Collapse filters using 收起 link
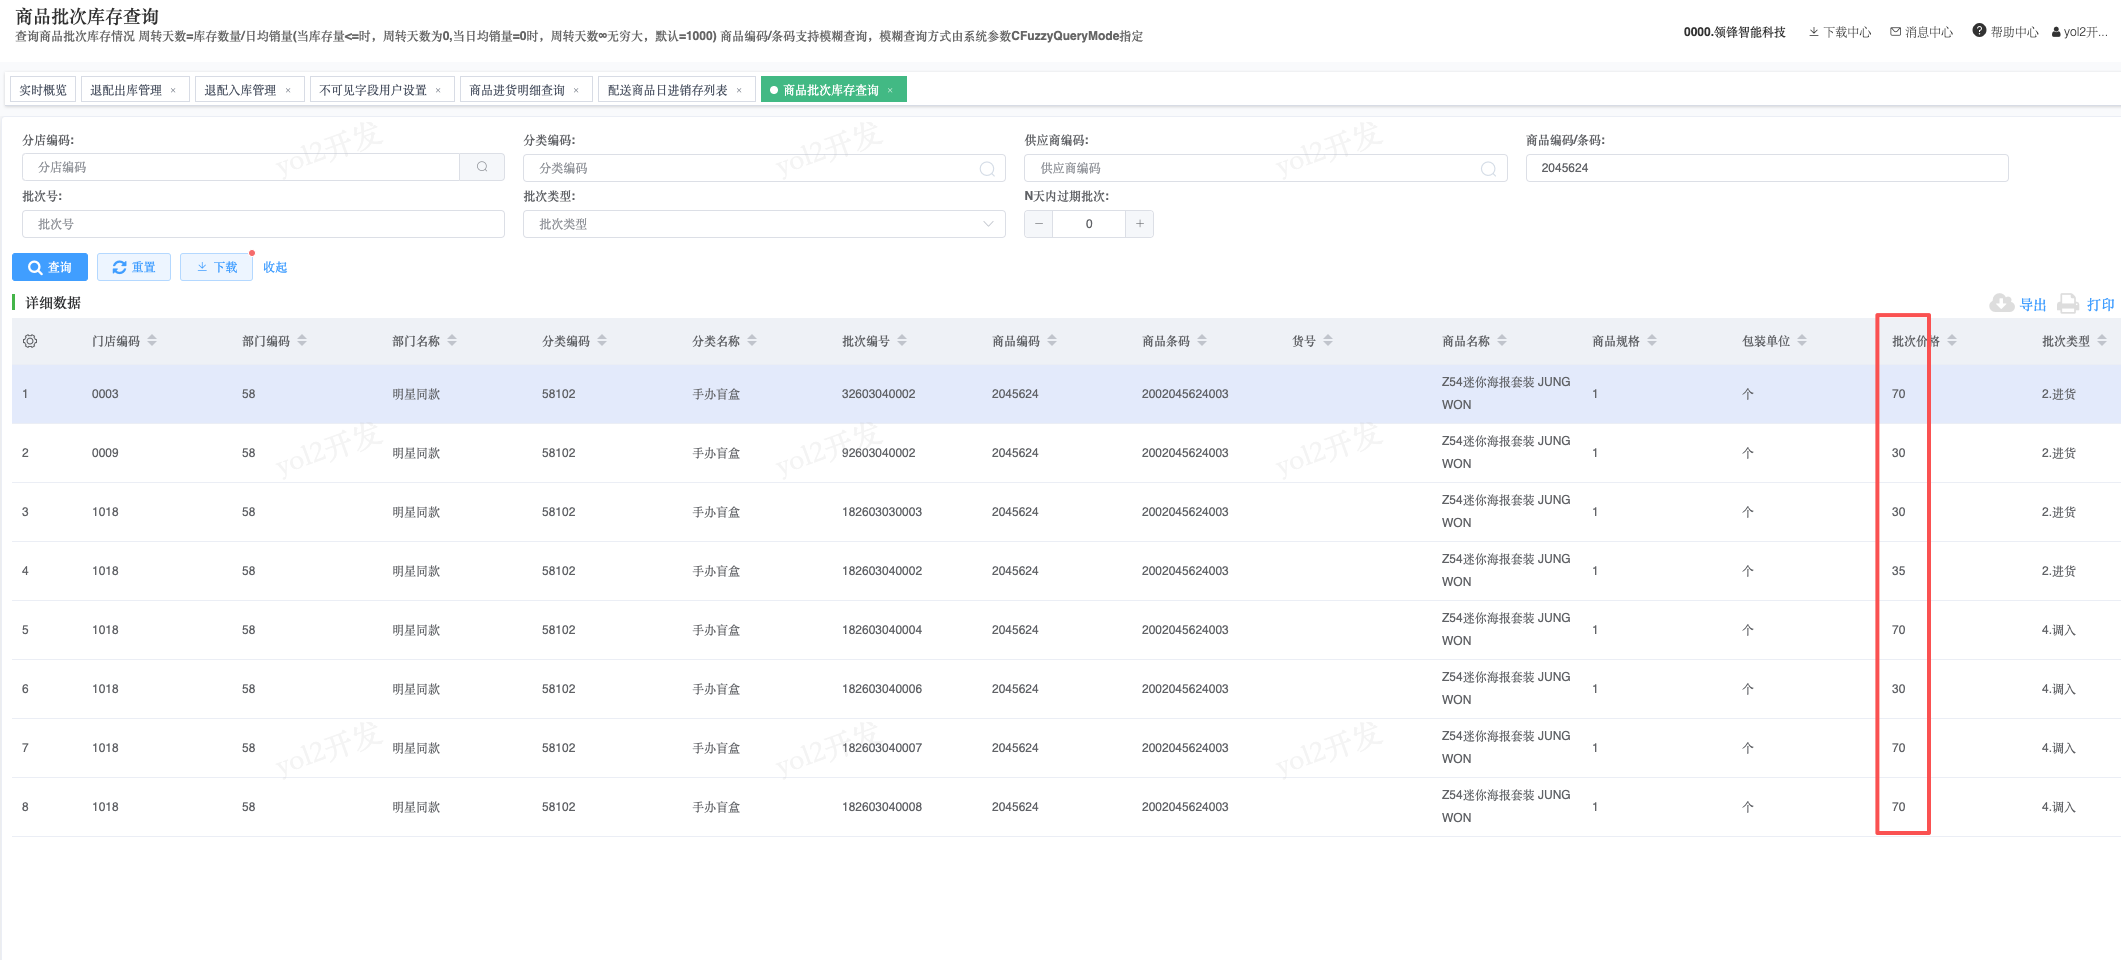Screen dimensions: 2121x960 tap(275, 267)
